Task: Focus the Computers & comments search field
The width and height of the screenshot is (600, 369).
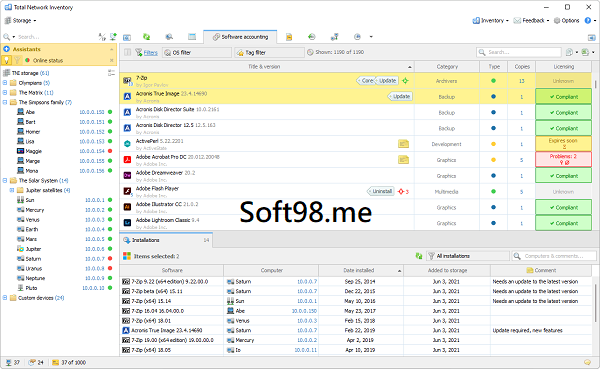Action: (x=554, y=256)
